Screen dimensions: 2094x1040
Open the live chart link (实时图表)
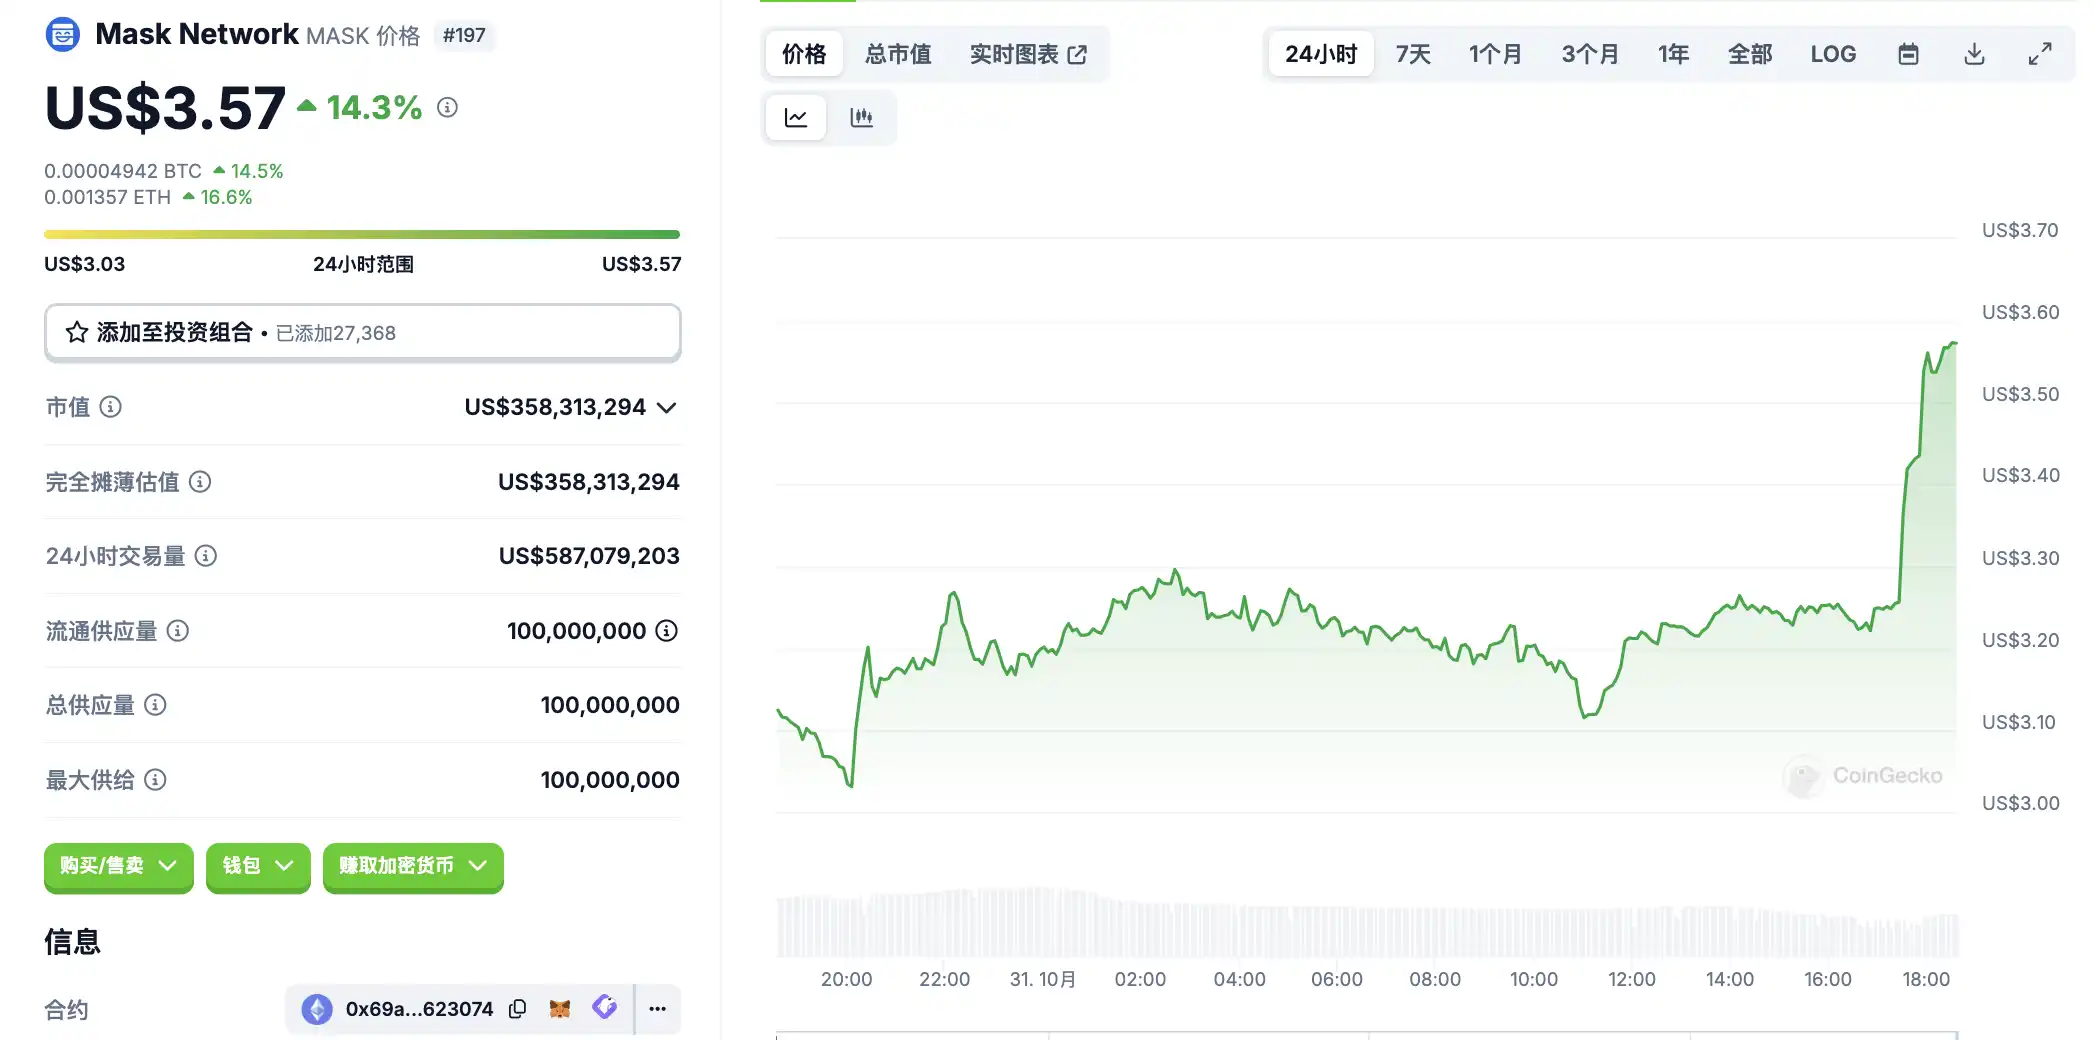tap(1028, 54)
